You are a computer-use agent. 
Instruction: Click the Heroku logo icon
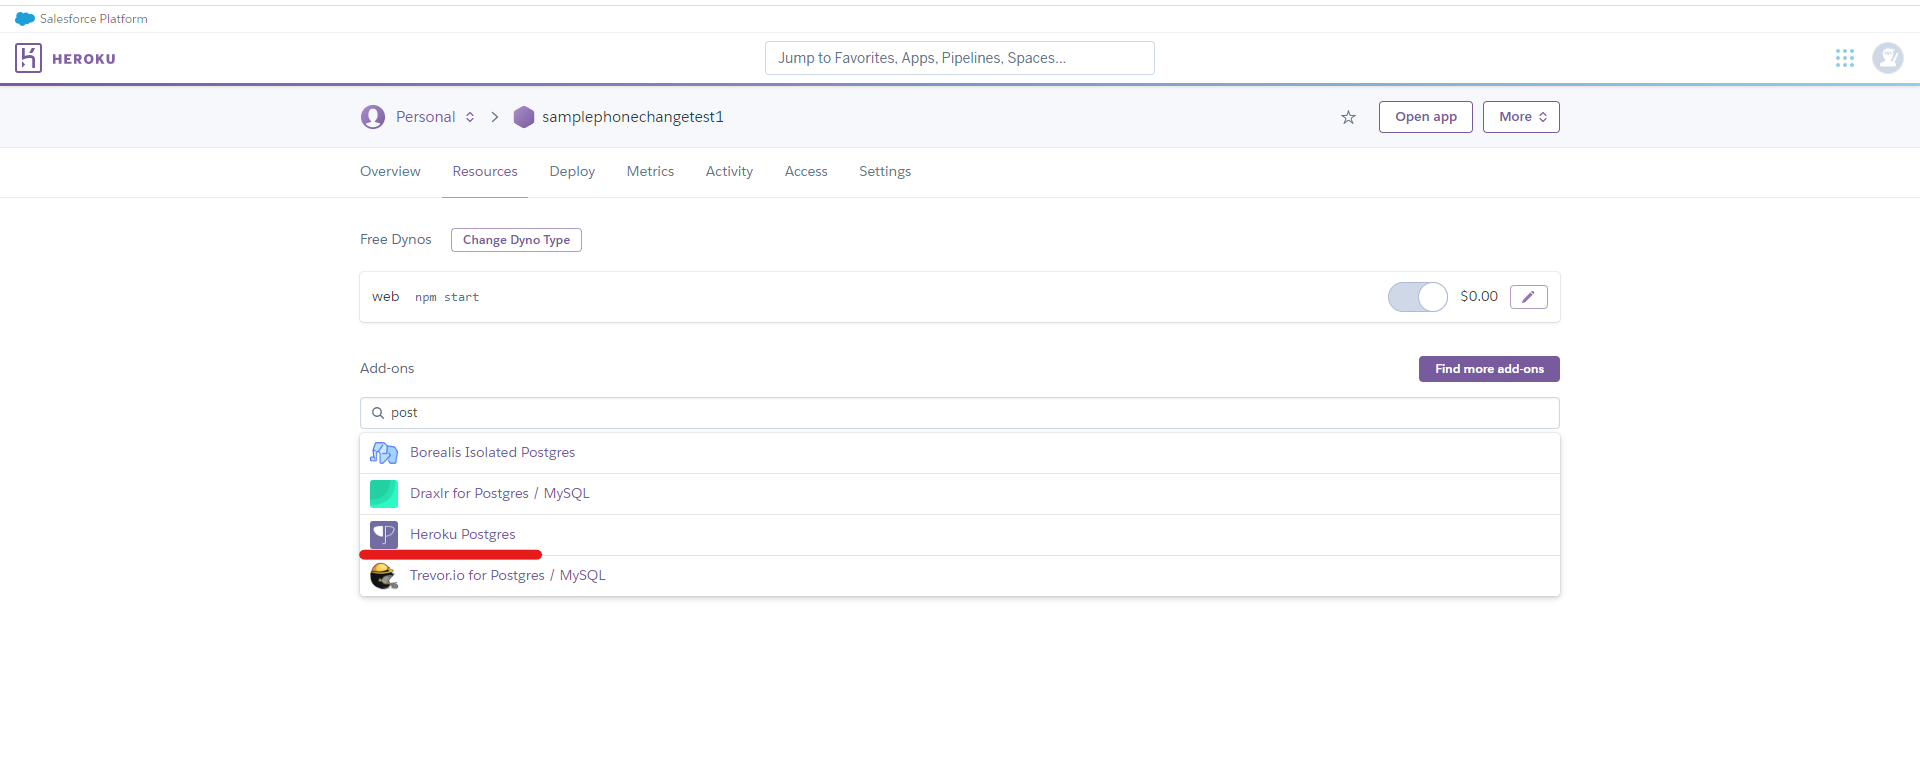coord(28,58)
